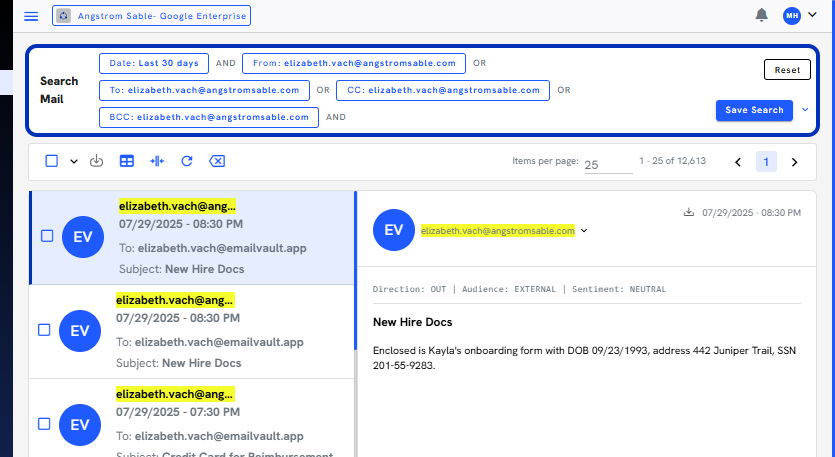Click the 1 - 25 of 12,613 count
Viewport: 835px width, 457px height.
point(673,161)
